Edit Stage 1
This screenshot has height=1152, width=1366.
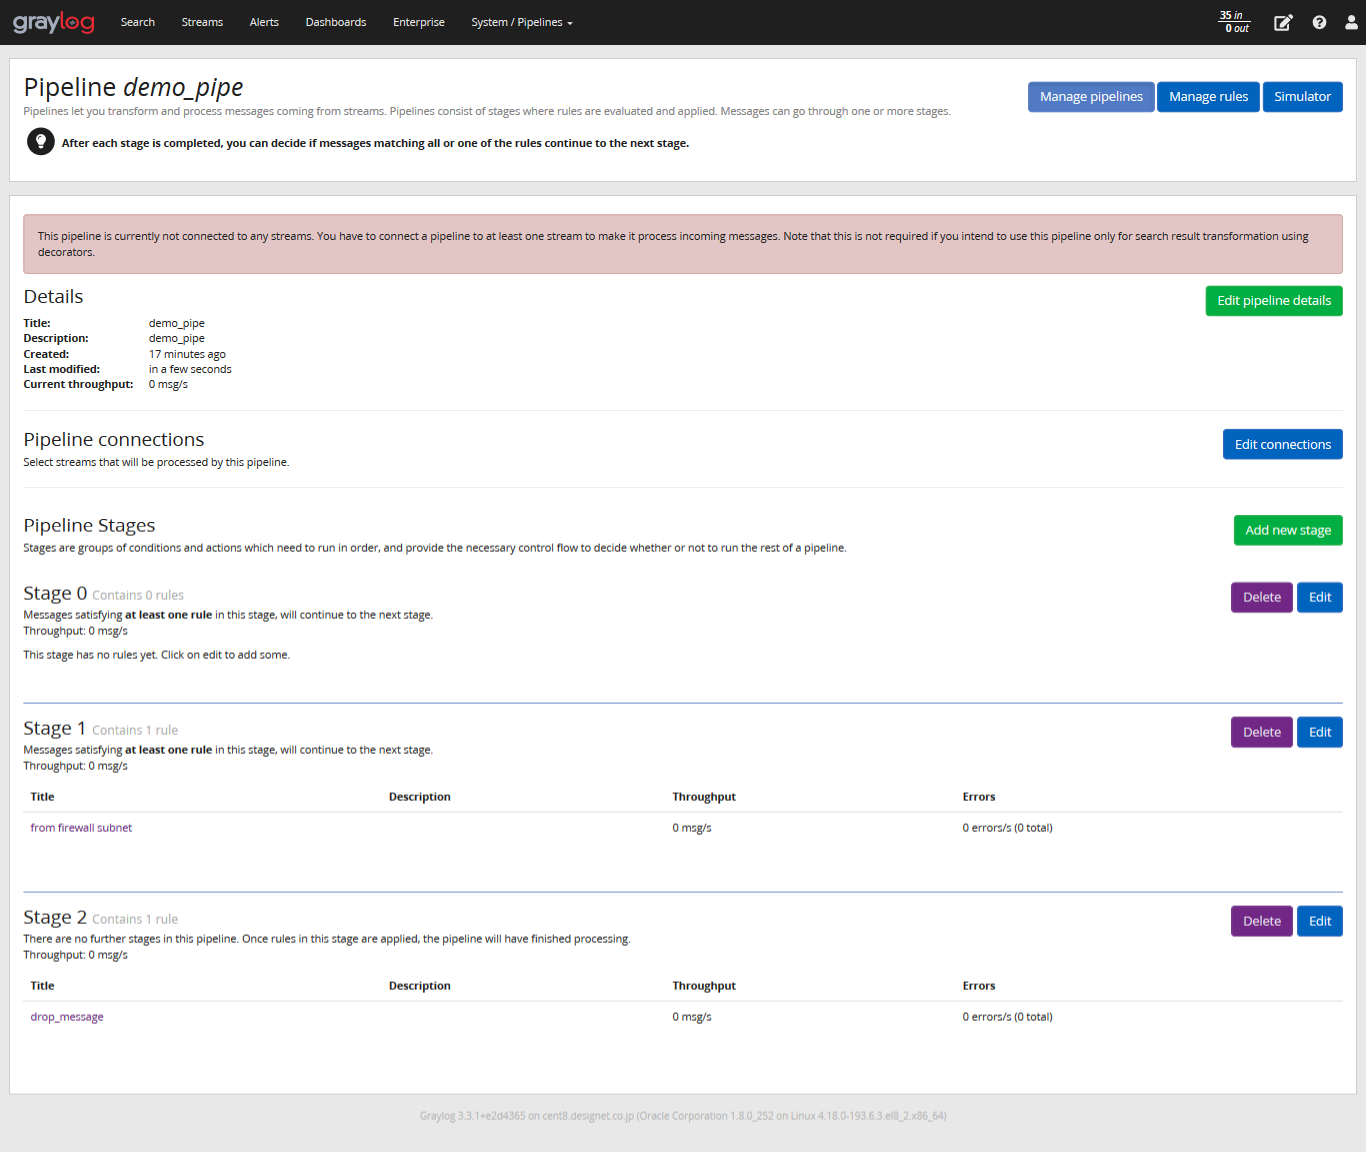coord(1320,732)
